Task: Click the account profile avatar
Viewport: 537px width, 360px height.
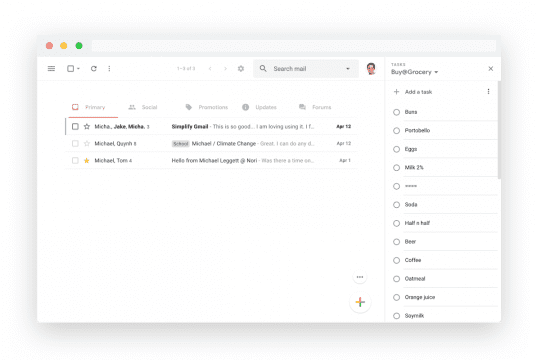Action: pos(371,69)
